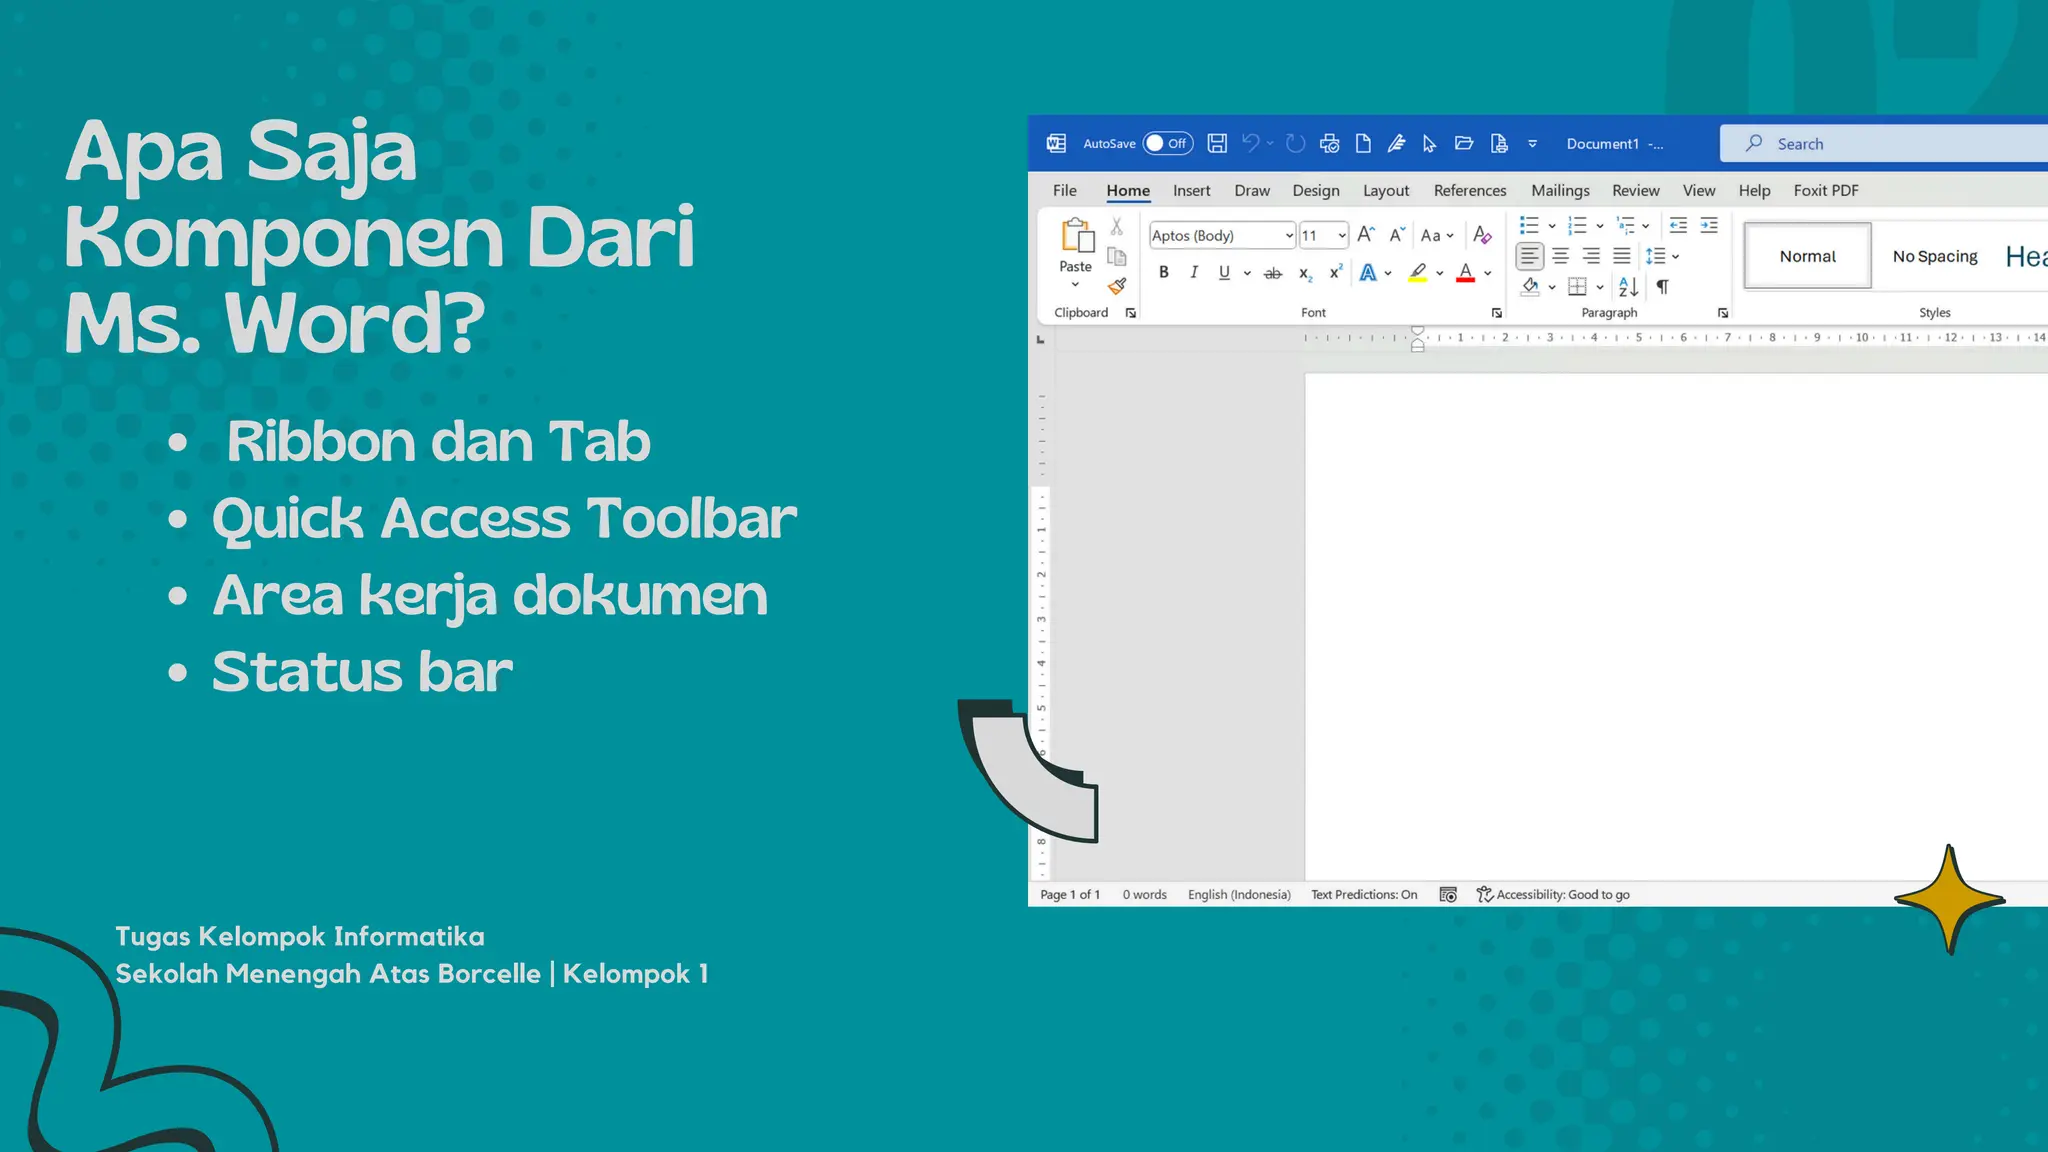
Task: Click the Word app icon in title bar
Action: point(1056,143)
